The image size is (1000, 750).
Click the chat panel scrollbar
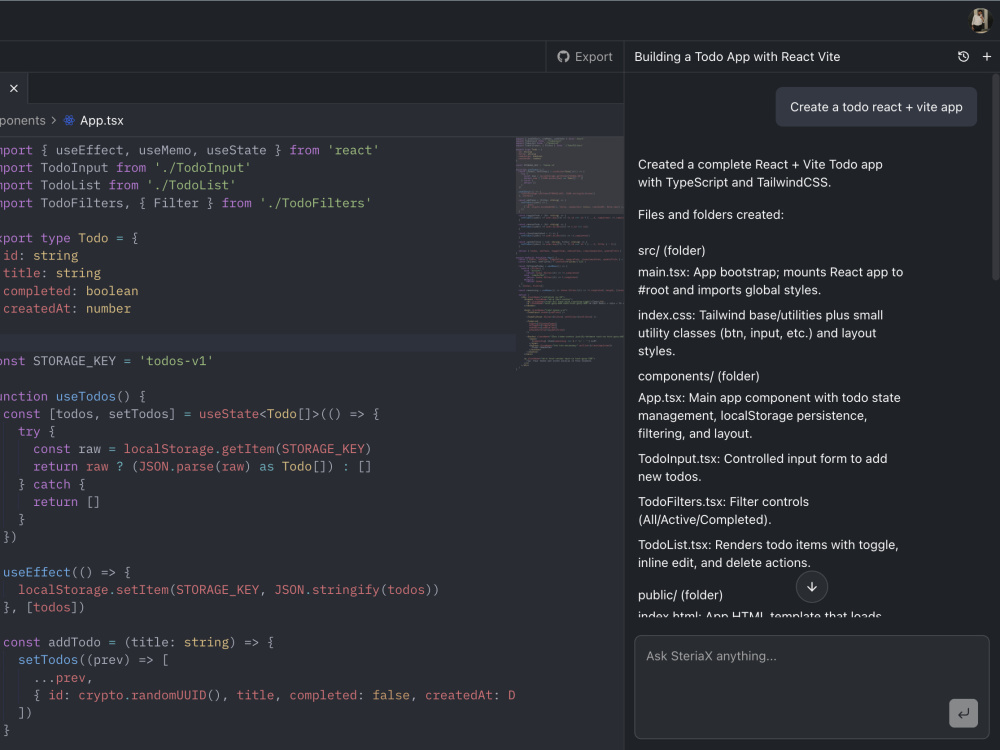pyautogui.click(x=996, y=177)
